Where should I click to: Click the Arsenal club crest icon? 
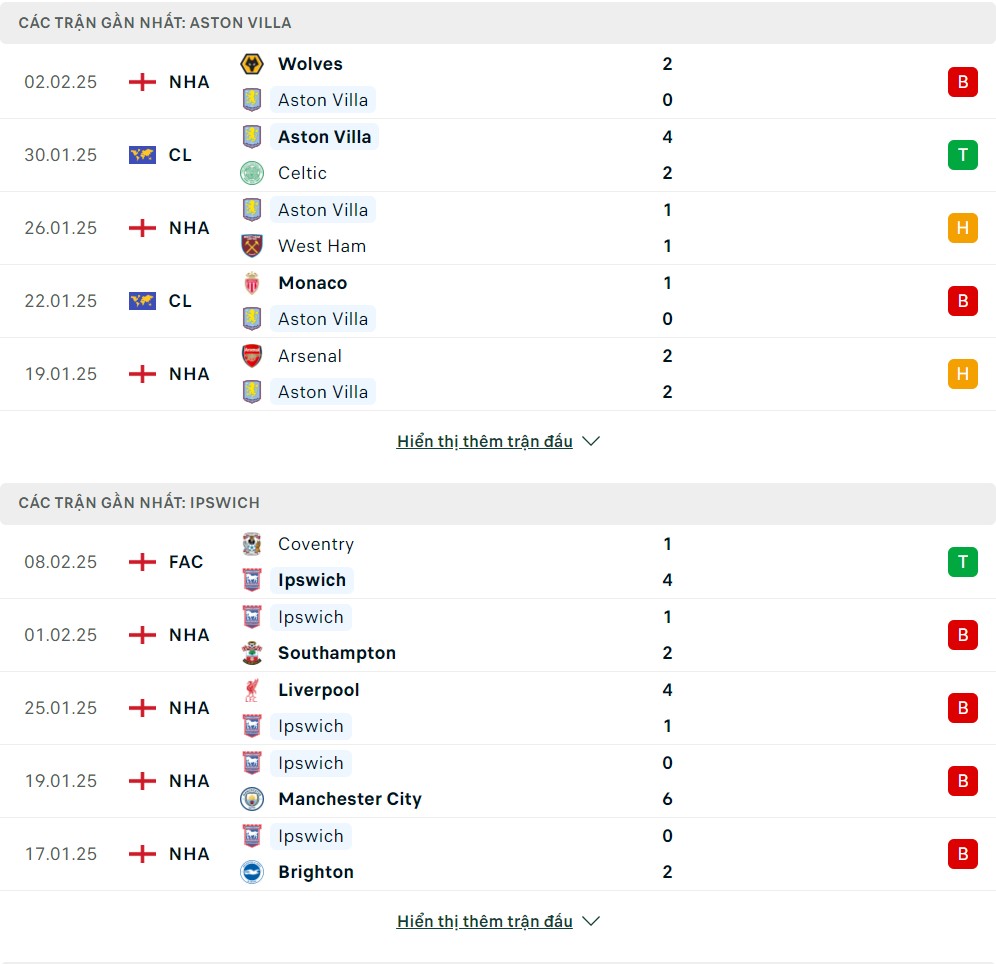pos(252,356)
